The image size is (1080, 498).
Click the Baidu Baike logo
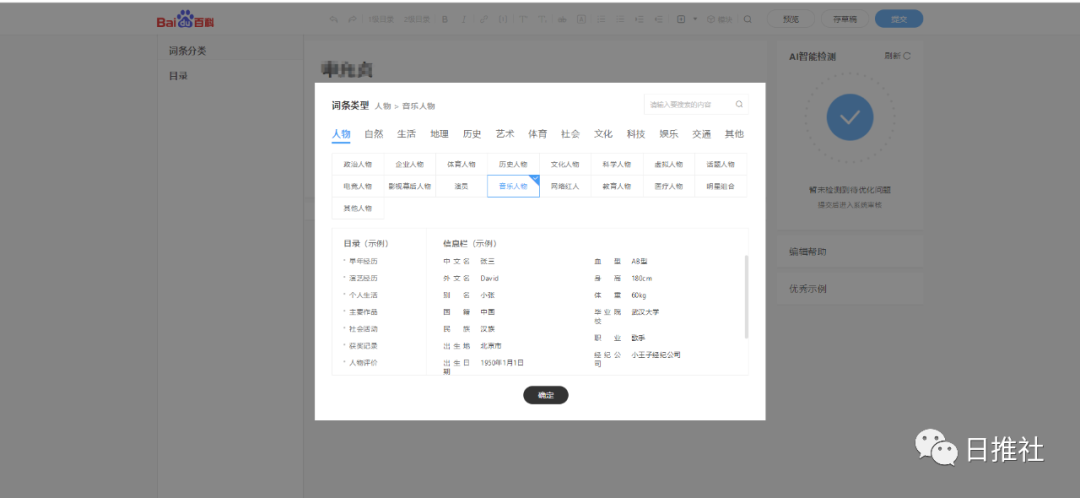pos(185,20)
